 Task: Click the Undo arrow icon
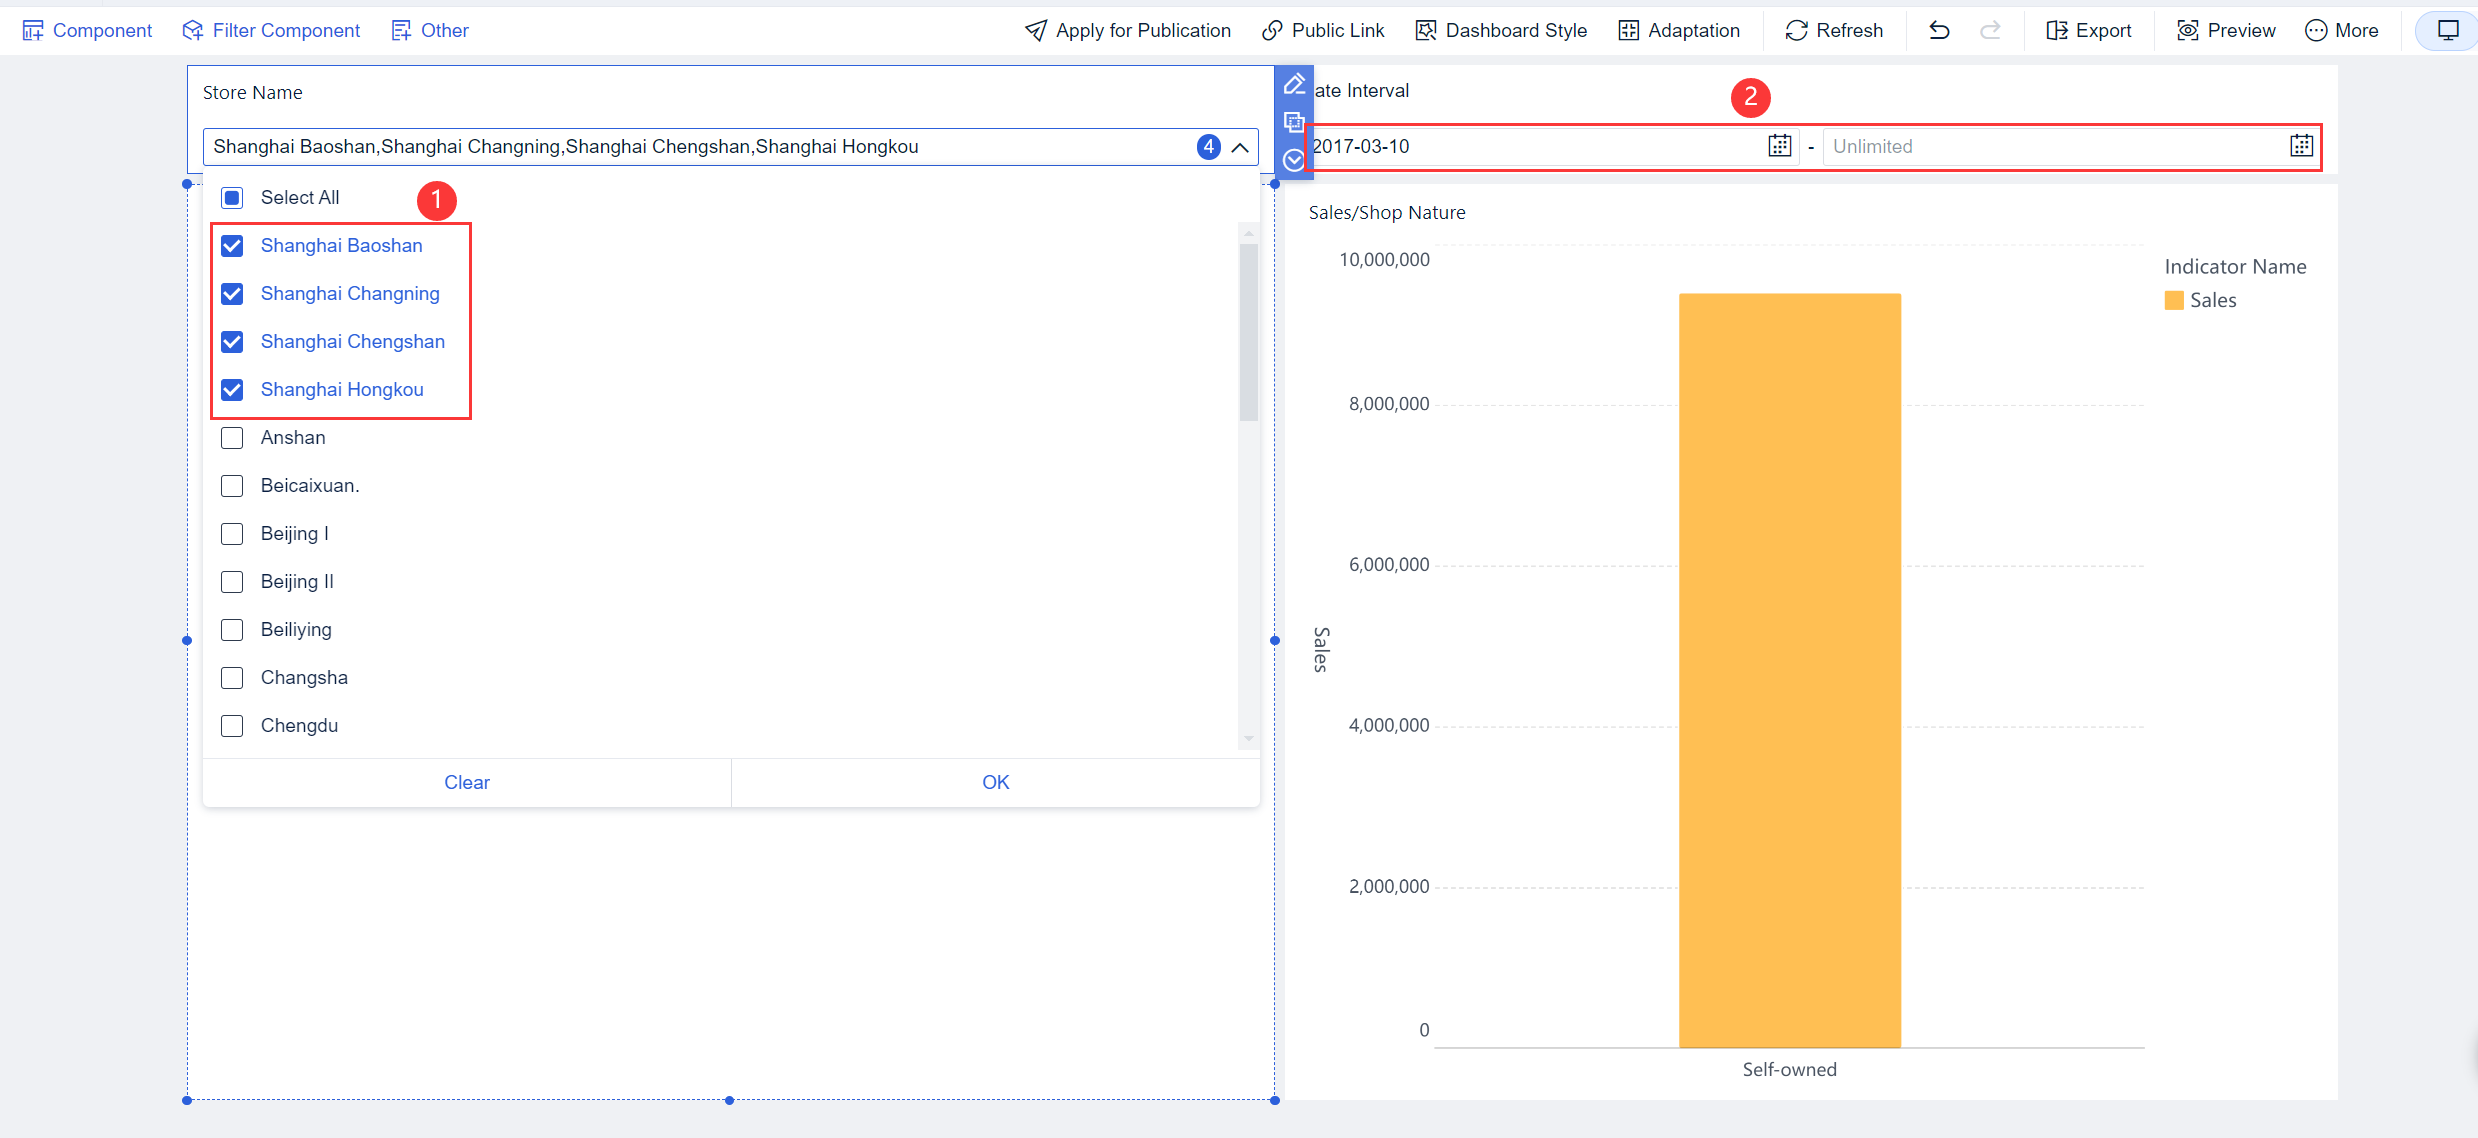[1939, 30]
